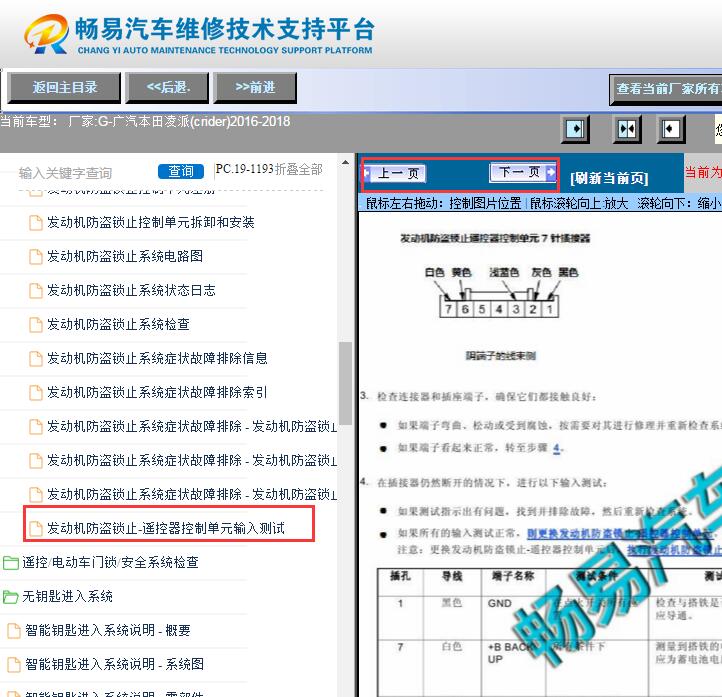Click the sidebar scroll-up arrow

(345, 163)
